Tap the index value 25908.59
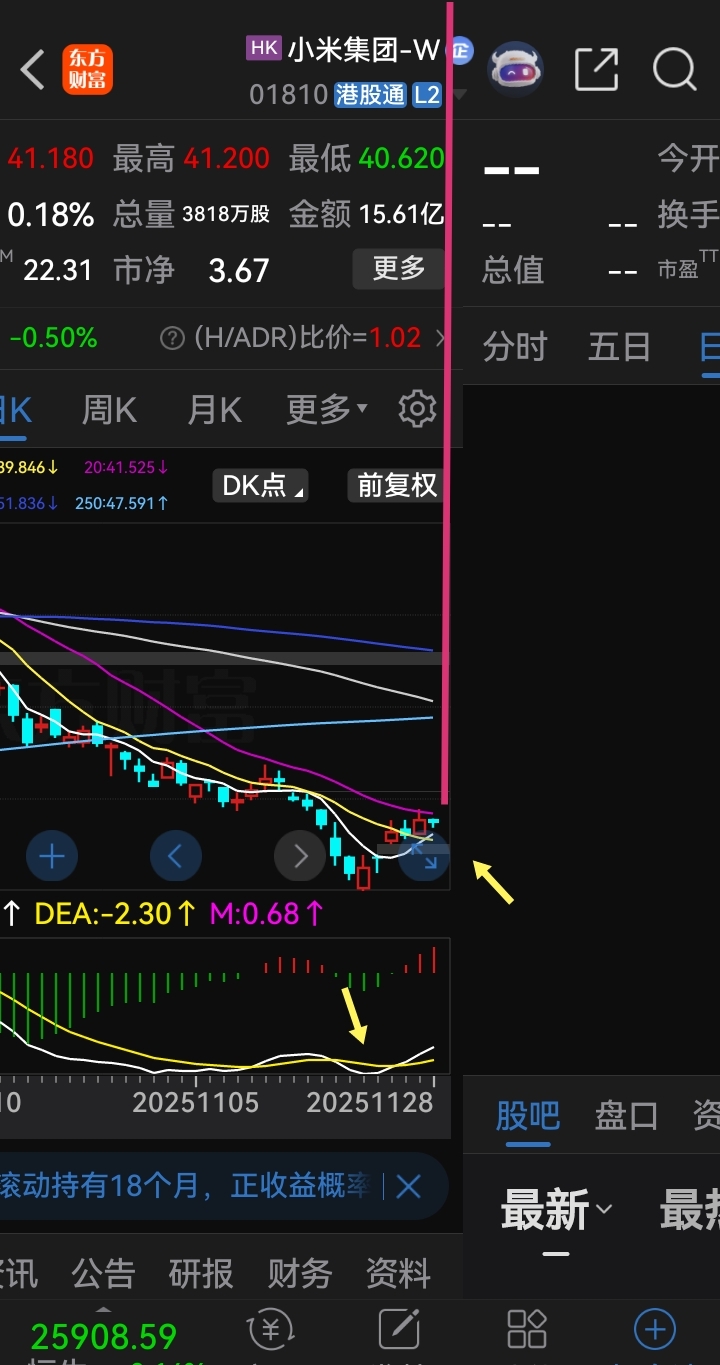 pyautogui.click(x=104, y=1336)
